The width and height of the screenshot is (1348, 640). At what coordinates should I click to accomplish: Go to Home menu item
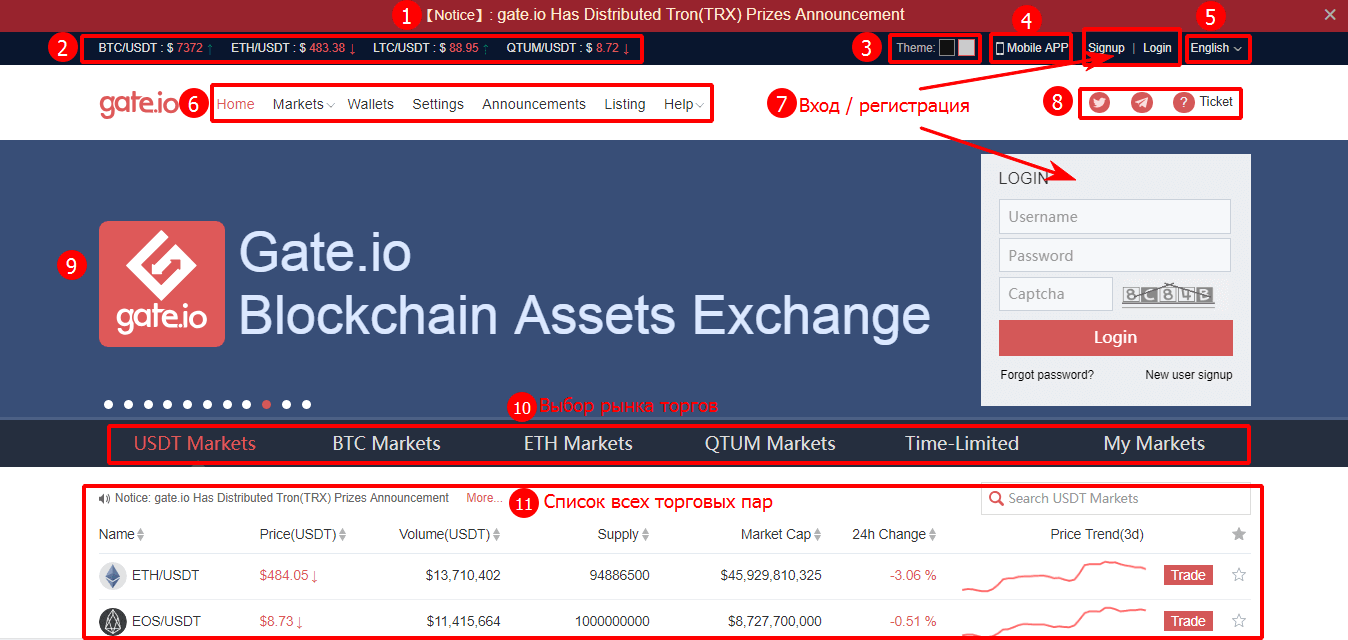click(236, 104)
